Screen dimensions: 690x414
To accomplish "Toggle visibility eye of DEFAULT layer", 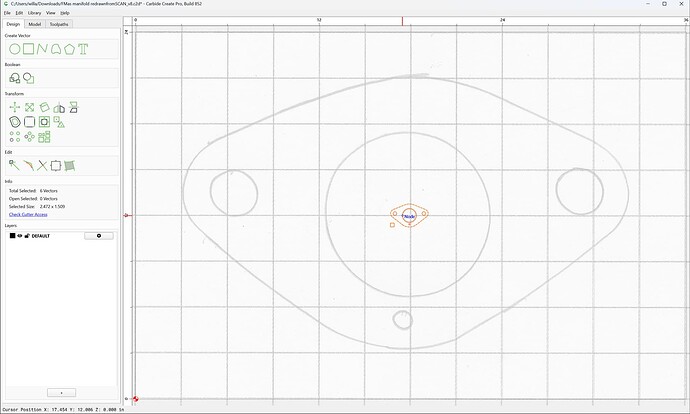I will [x=19, y=236].
